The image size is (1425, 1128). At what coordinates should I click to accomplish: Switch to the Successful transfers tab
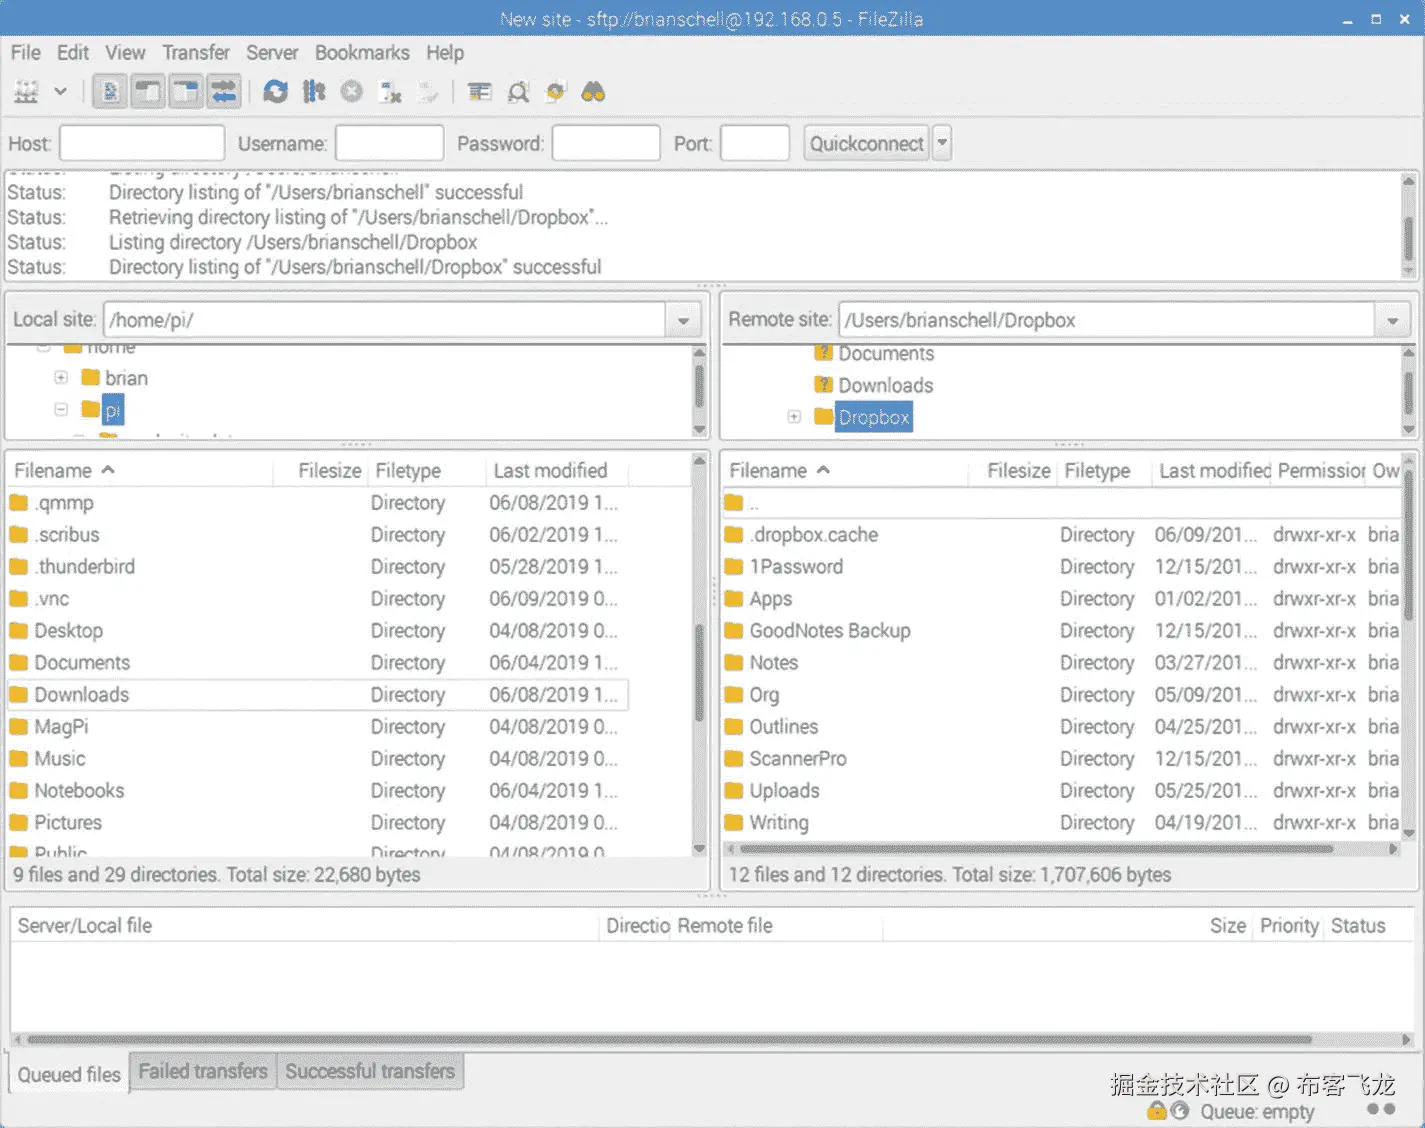[370, 1071]
